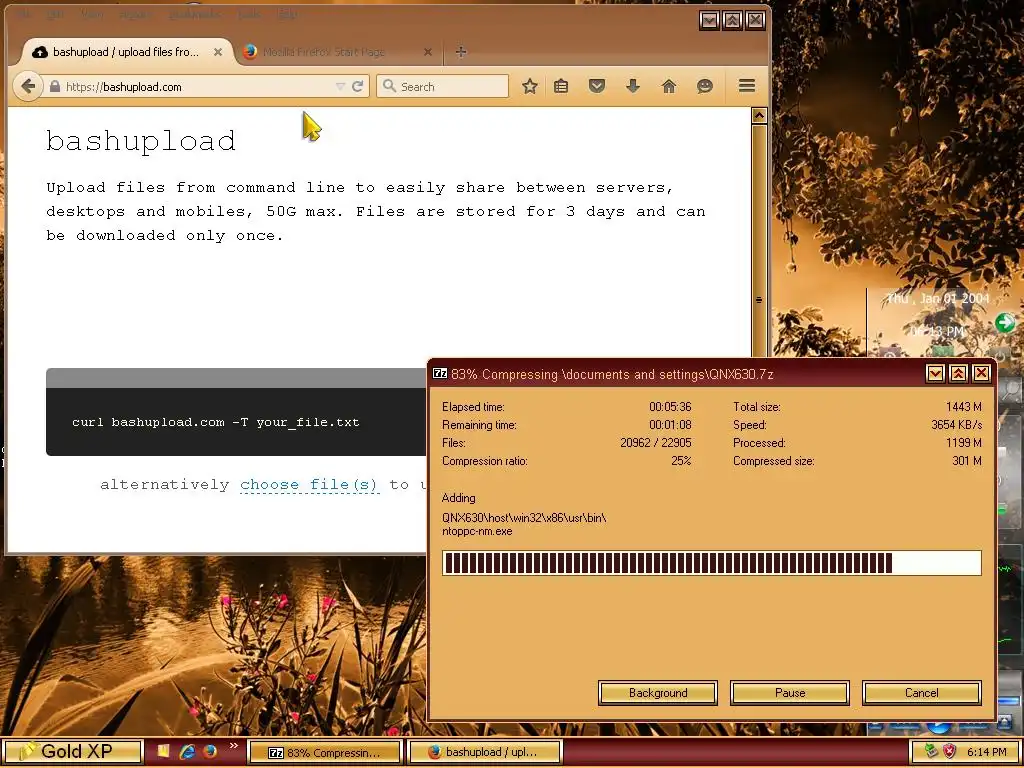The height and width of the screenshot is (768, 1024).
Task: Launch Firefox from the quick launch bar
Action: pos(209,752)
